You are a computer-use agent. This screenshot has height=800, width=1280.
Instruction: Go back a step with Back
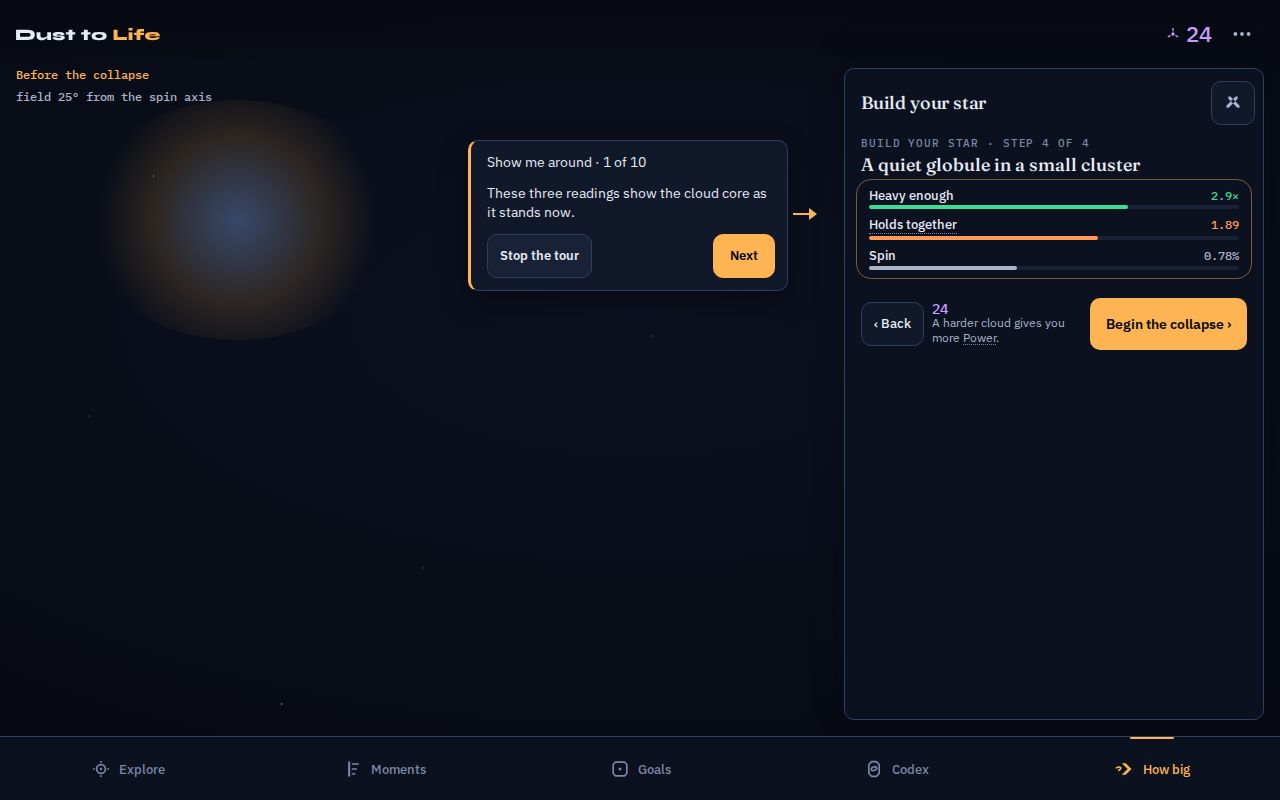892,324
